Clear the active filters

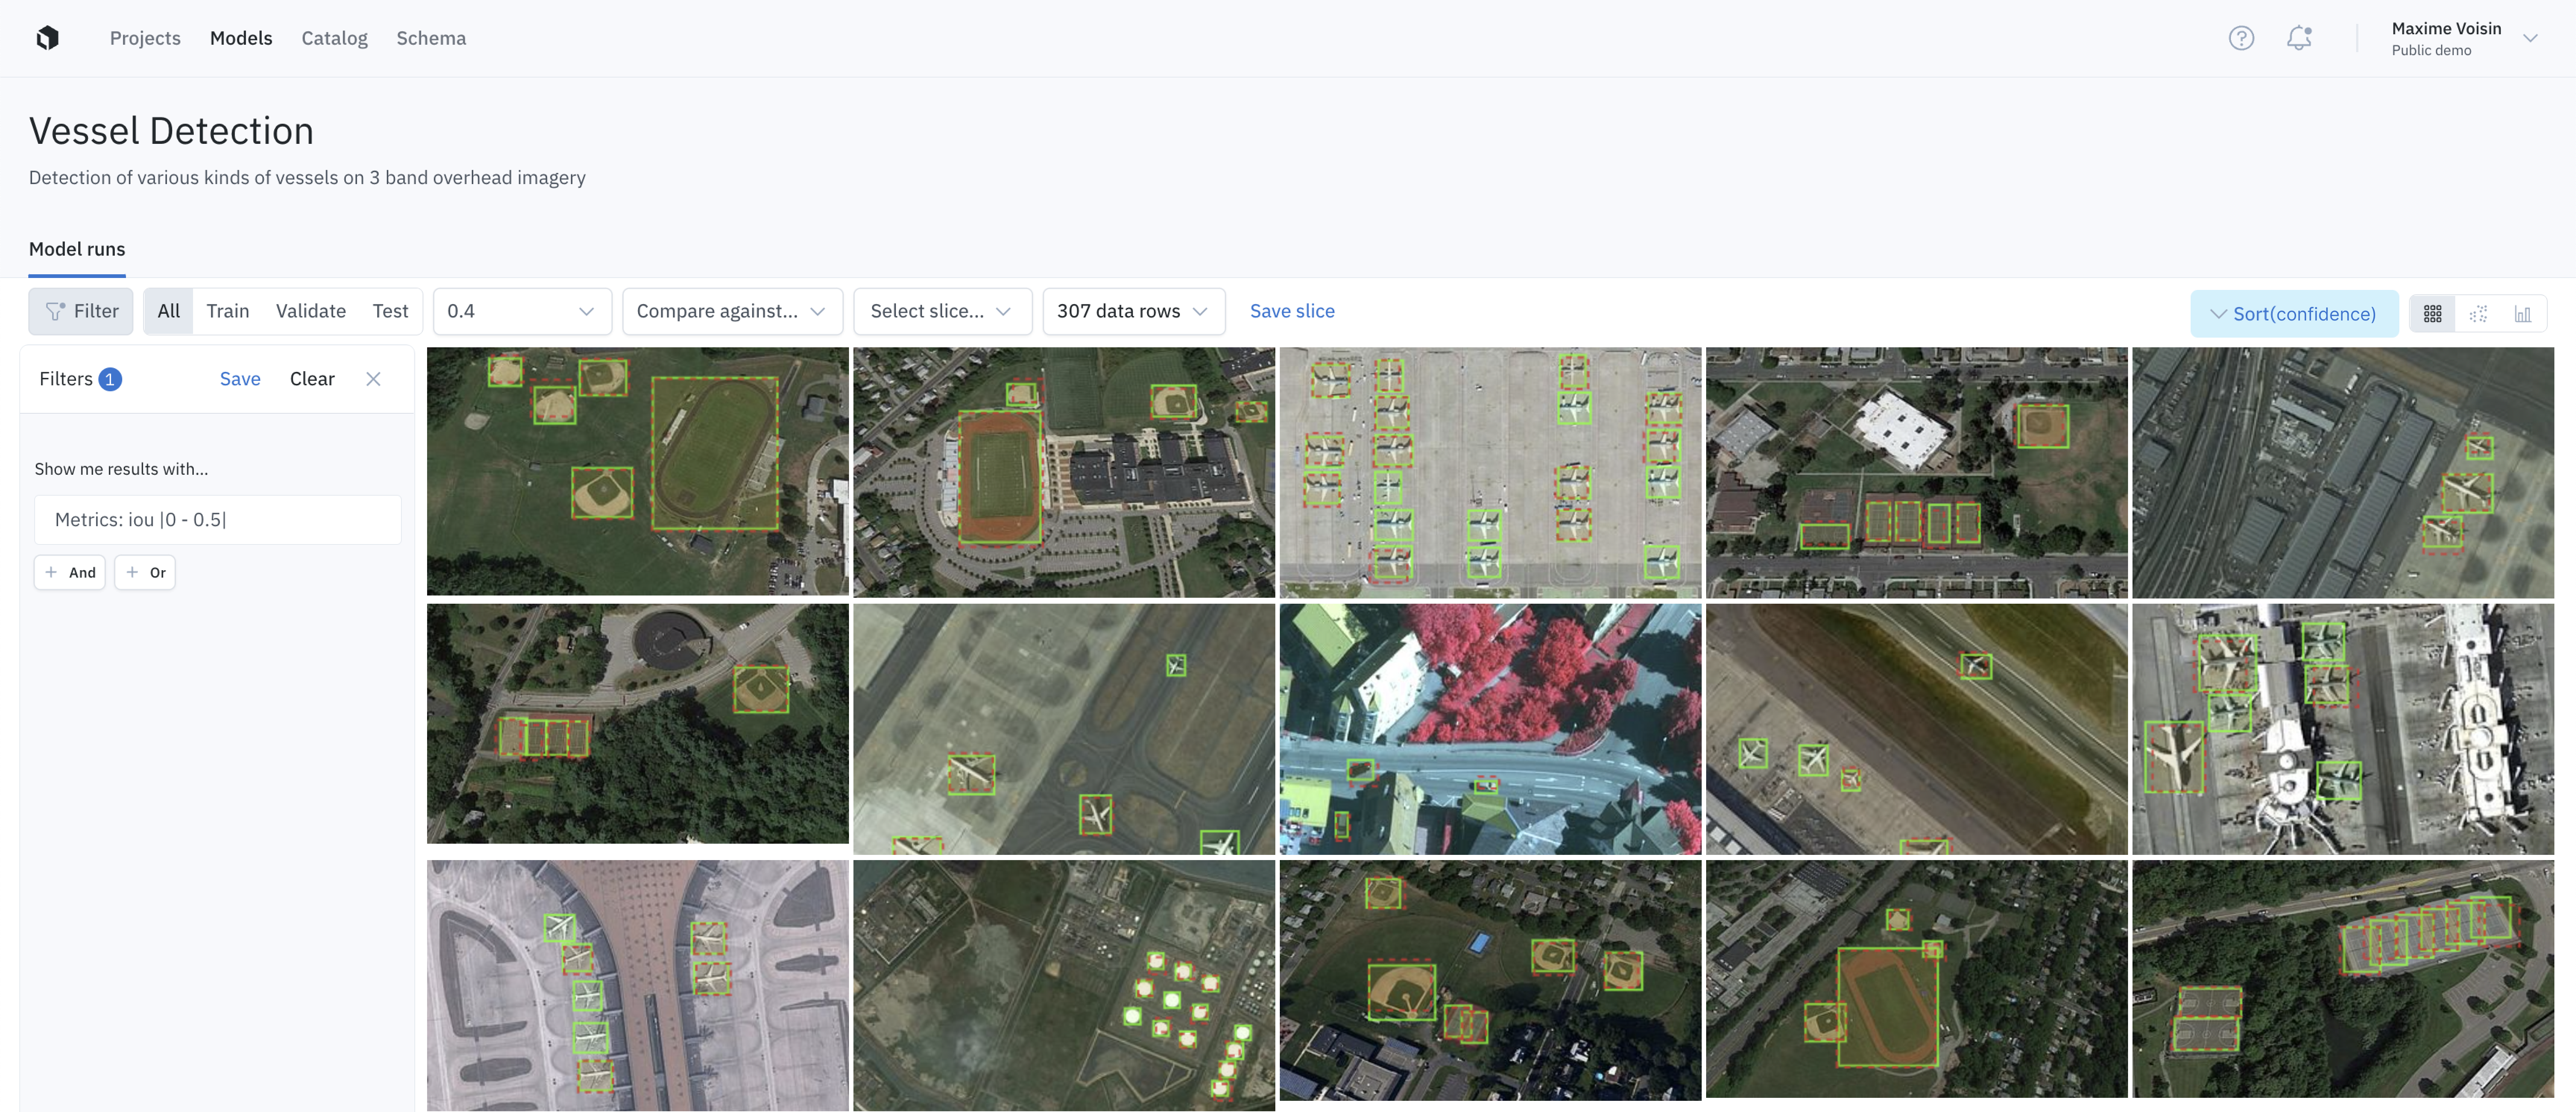click(x=312, y=379)
